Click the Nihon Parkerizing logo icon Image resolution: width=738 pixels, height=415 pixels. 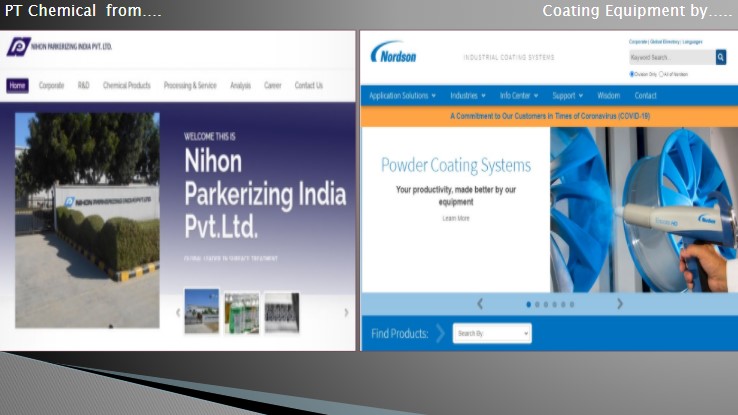click(18, 47)
